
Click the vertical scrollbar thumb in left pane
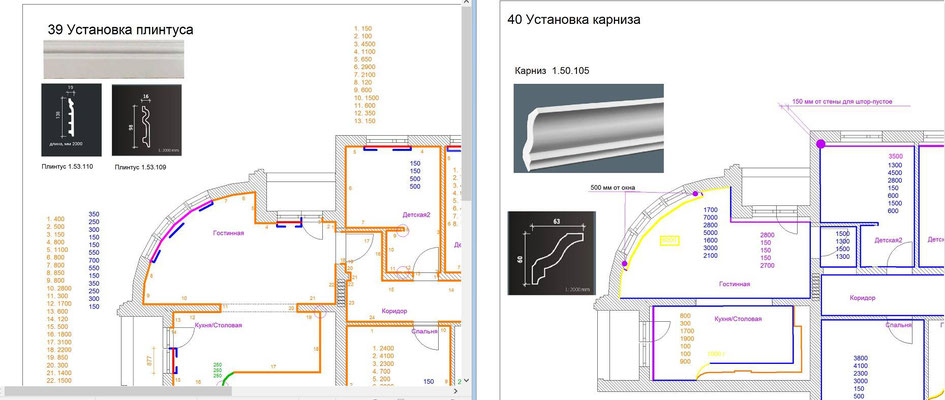click(x=466, y=105)
